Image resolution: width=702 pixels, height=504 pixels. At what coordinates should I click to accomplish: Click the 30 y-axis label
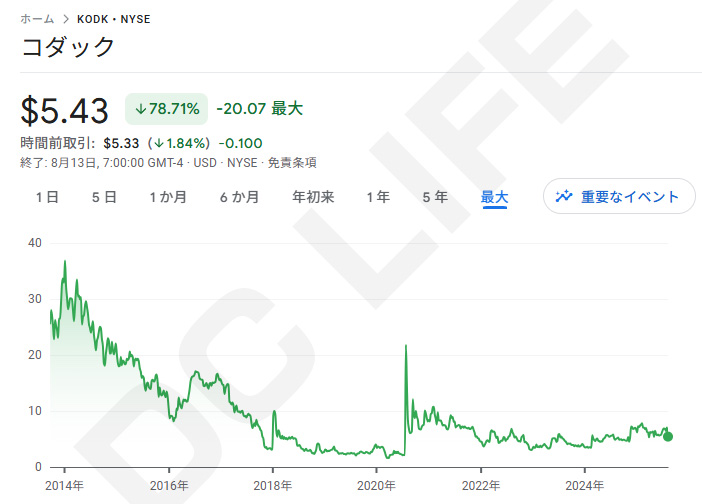click(x=35, y=299)
